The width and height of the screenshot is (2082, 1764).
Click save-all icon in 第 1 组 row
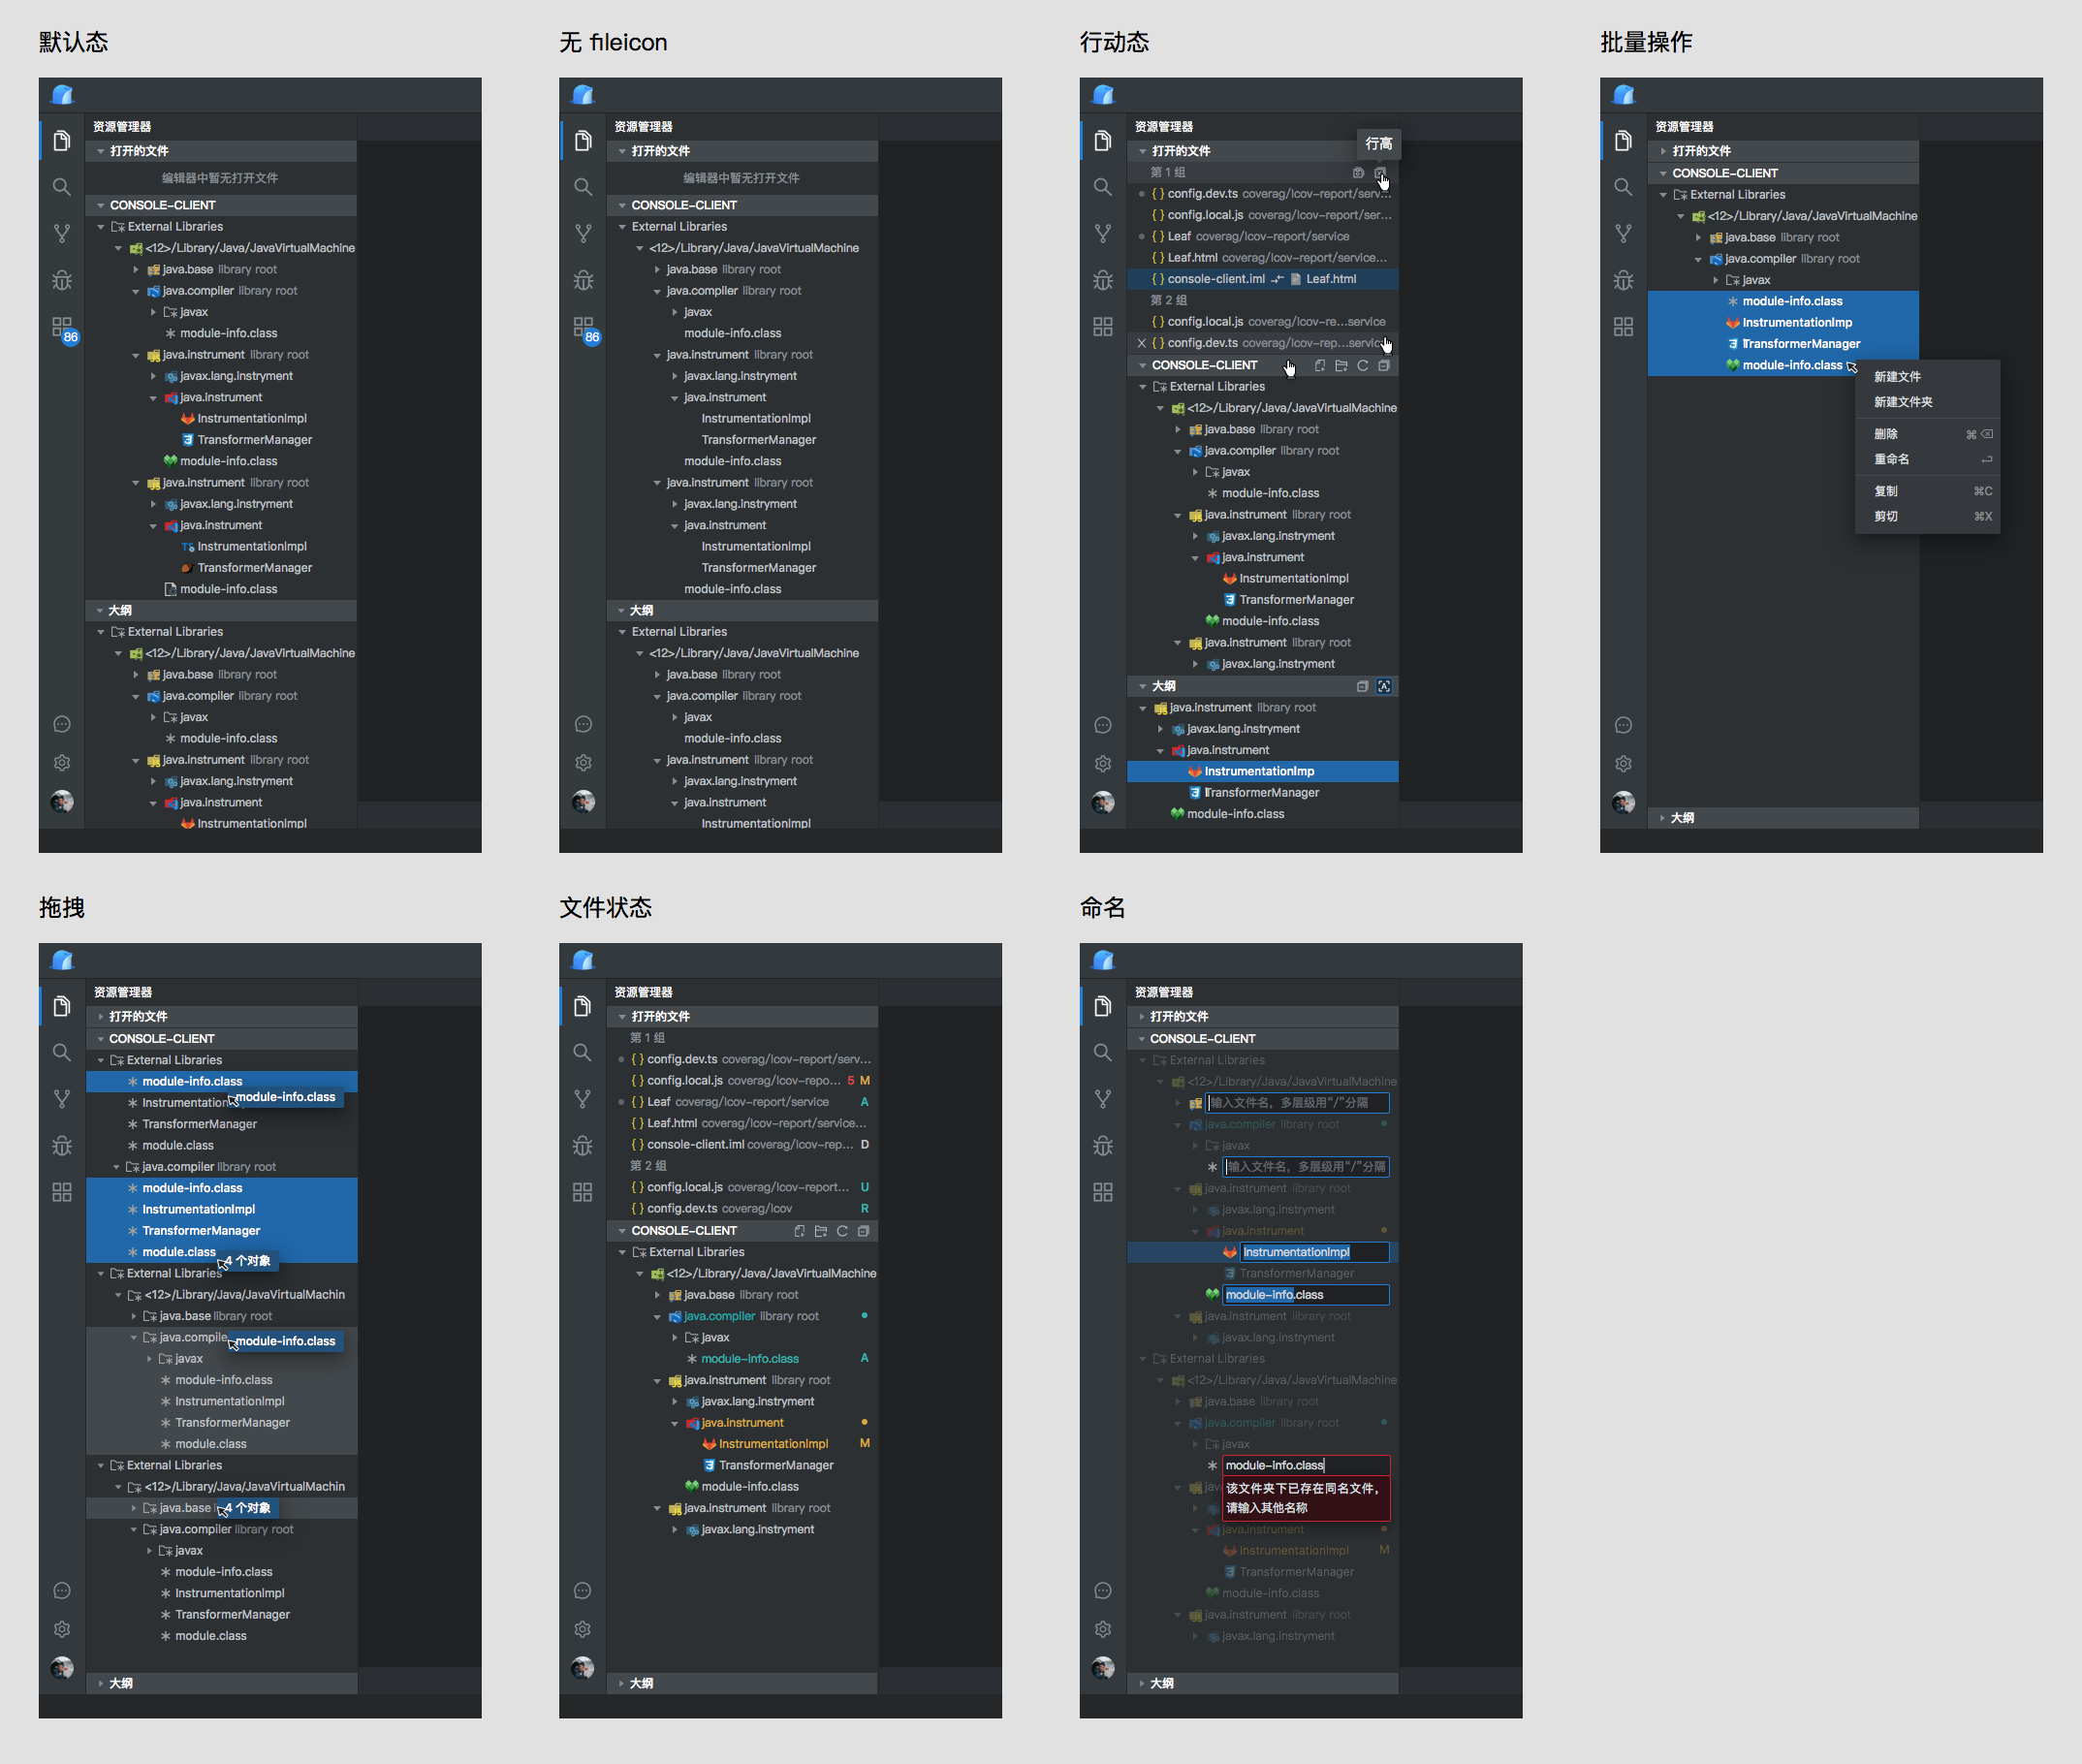point(1358,173)
